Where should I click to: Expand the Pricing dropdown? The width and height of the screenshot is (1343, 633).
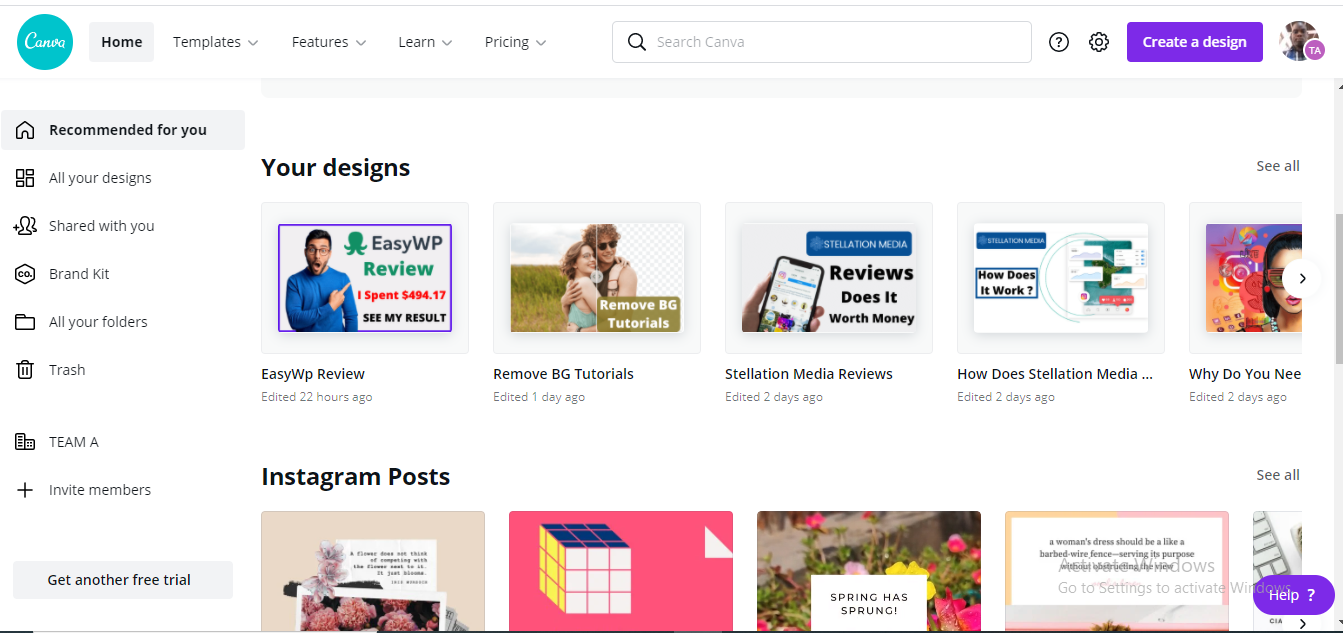(x=515, y=42)
